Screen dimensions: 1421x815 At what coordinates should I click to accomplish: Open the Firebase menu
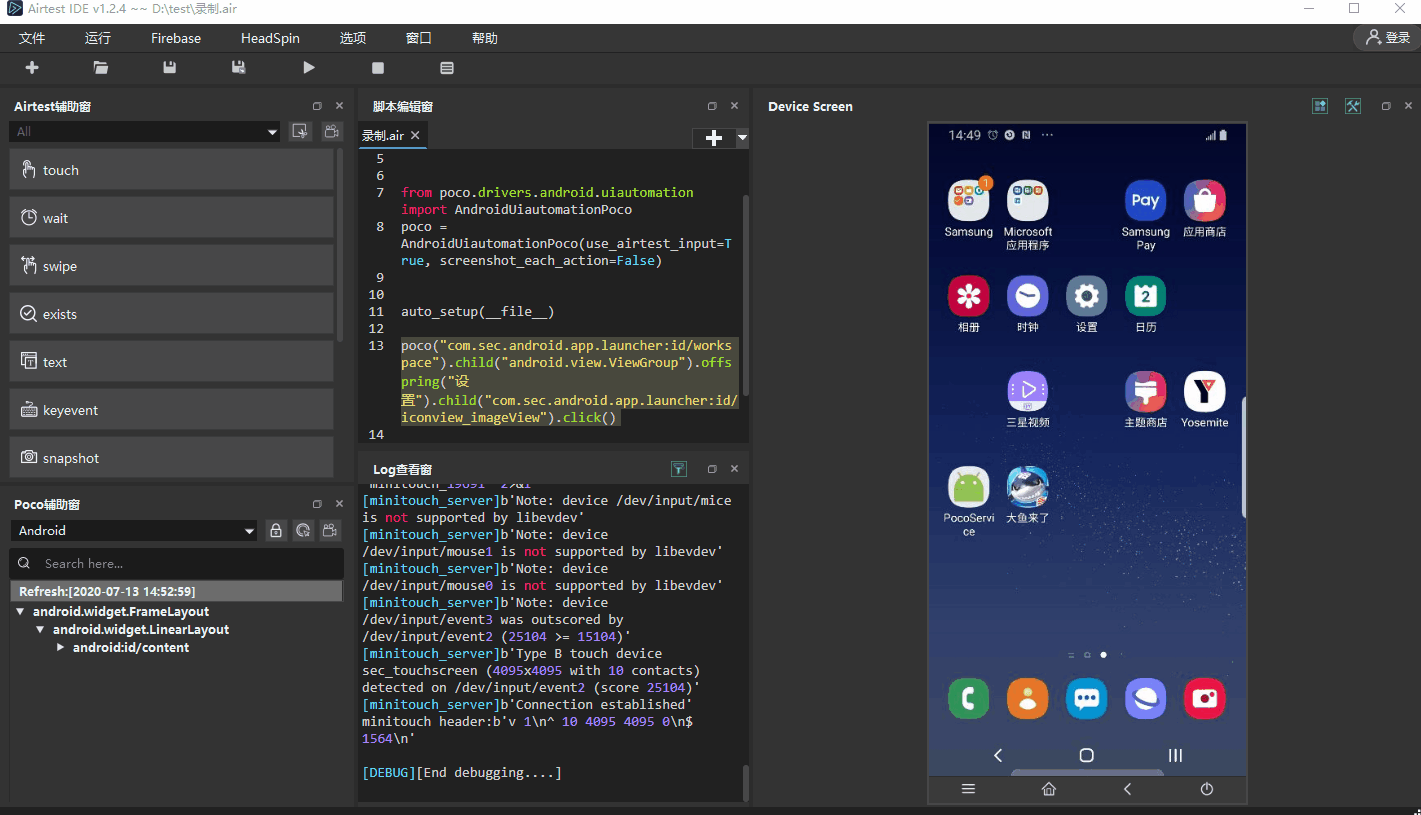176,38
